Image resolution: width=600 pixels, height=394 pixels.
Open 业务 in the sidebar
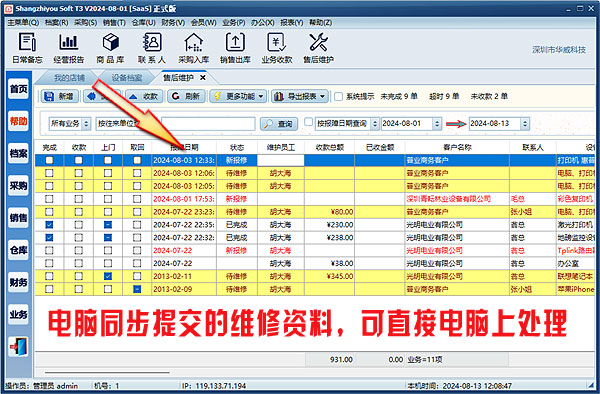(x=18, y=314)
